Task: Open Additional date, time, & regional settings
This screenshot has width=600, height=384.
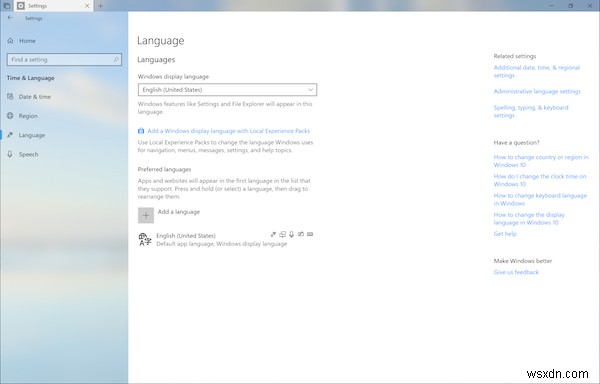Action: 536,72
